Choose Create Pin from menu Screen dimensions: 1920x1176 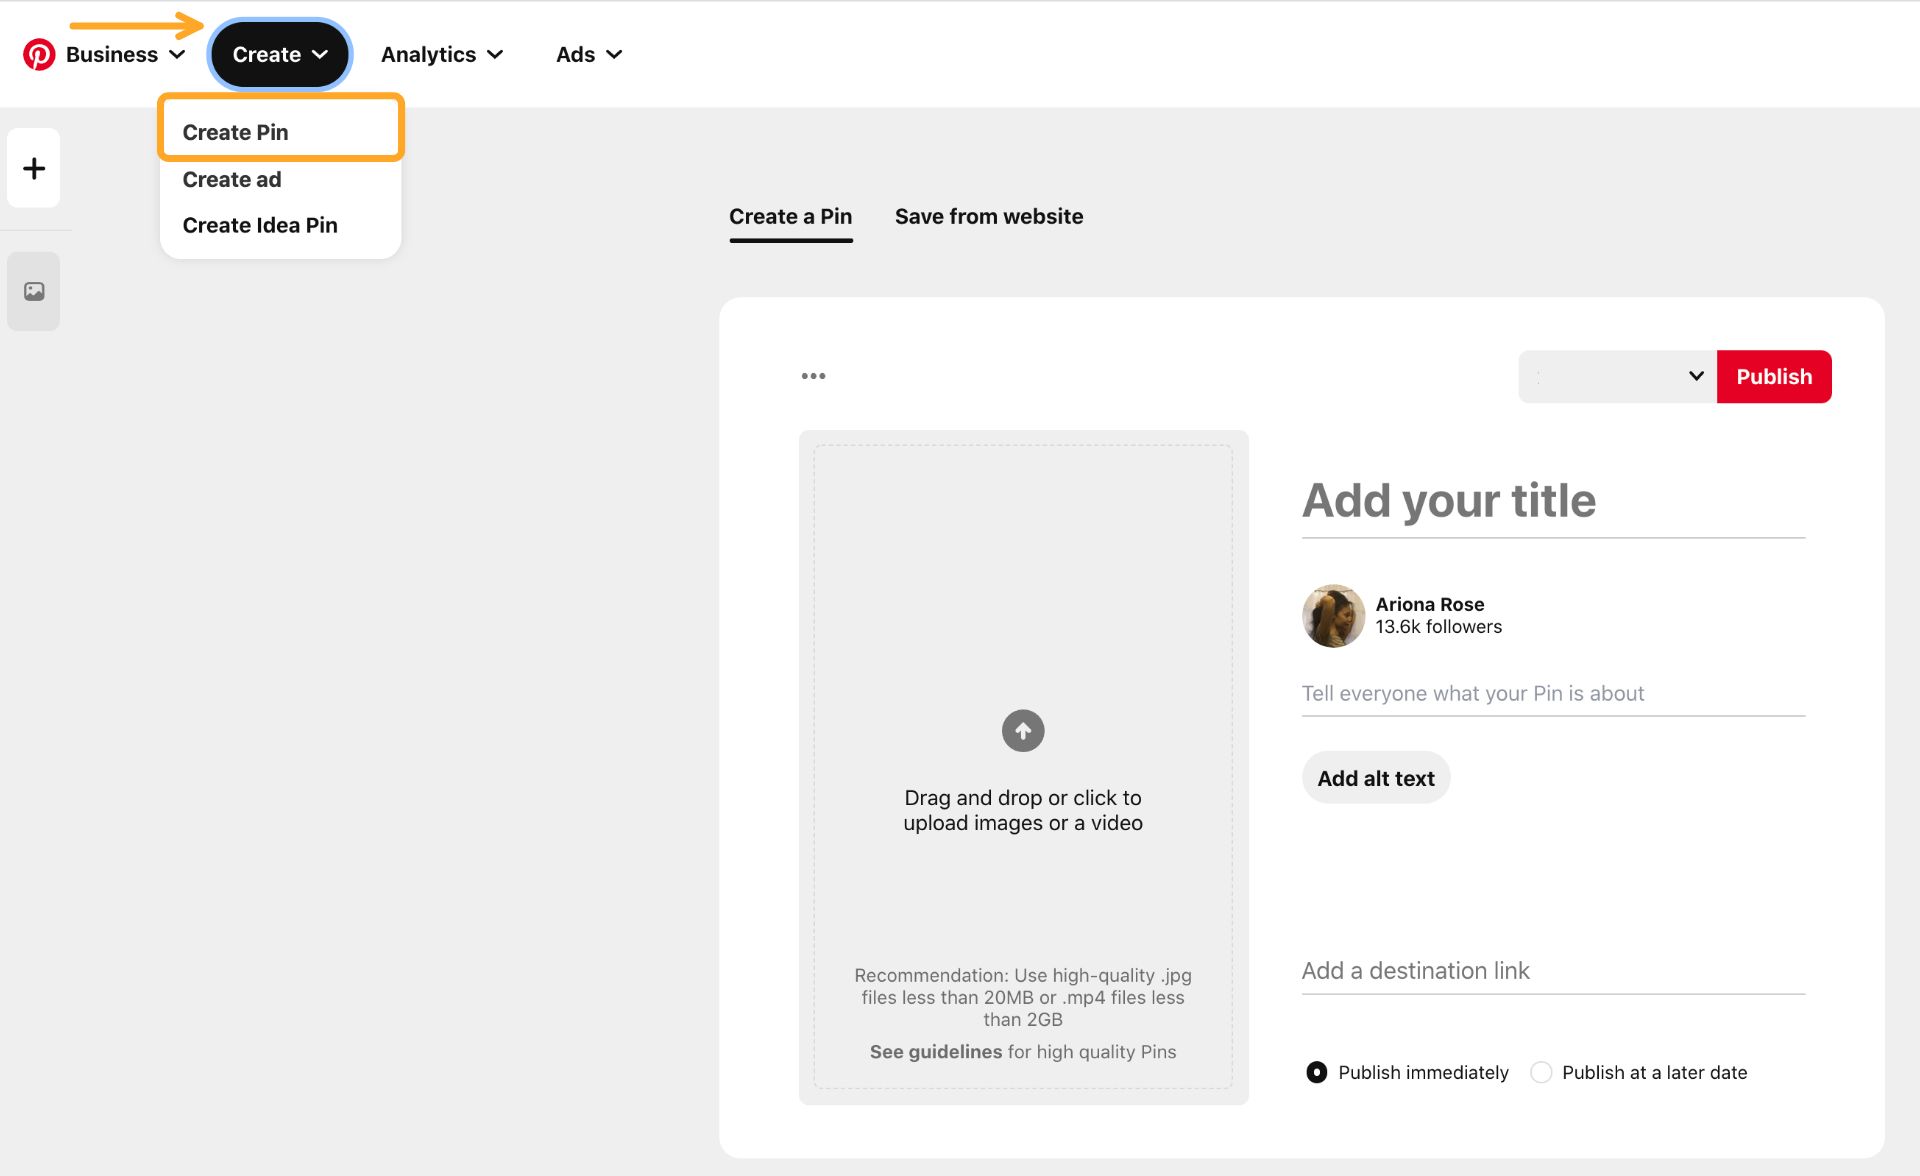(236, 132)
